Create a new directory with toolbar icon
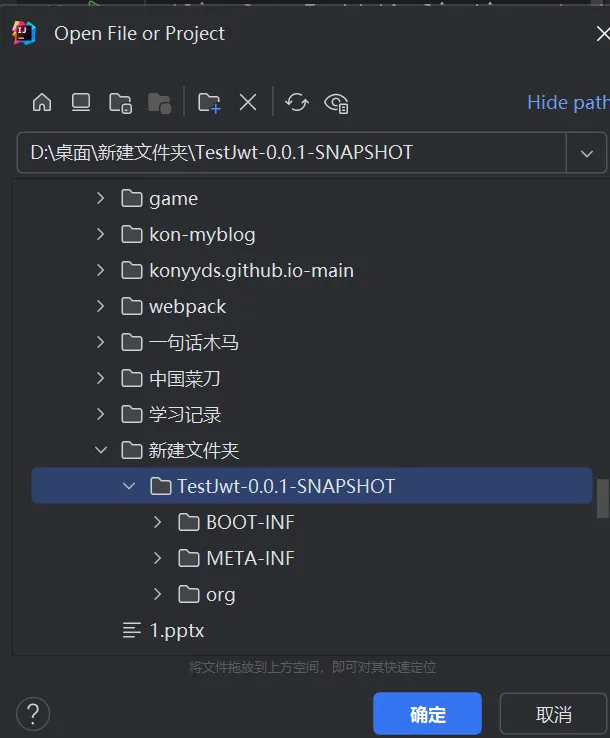 (x=209, y=102)
